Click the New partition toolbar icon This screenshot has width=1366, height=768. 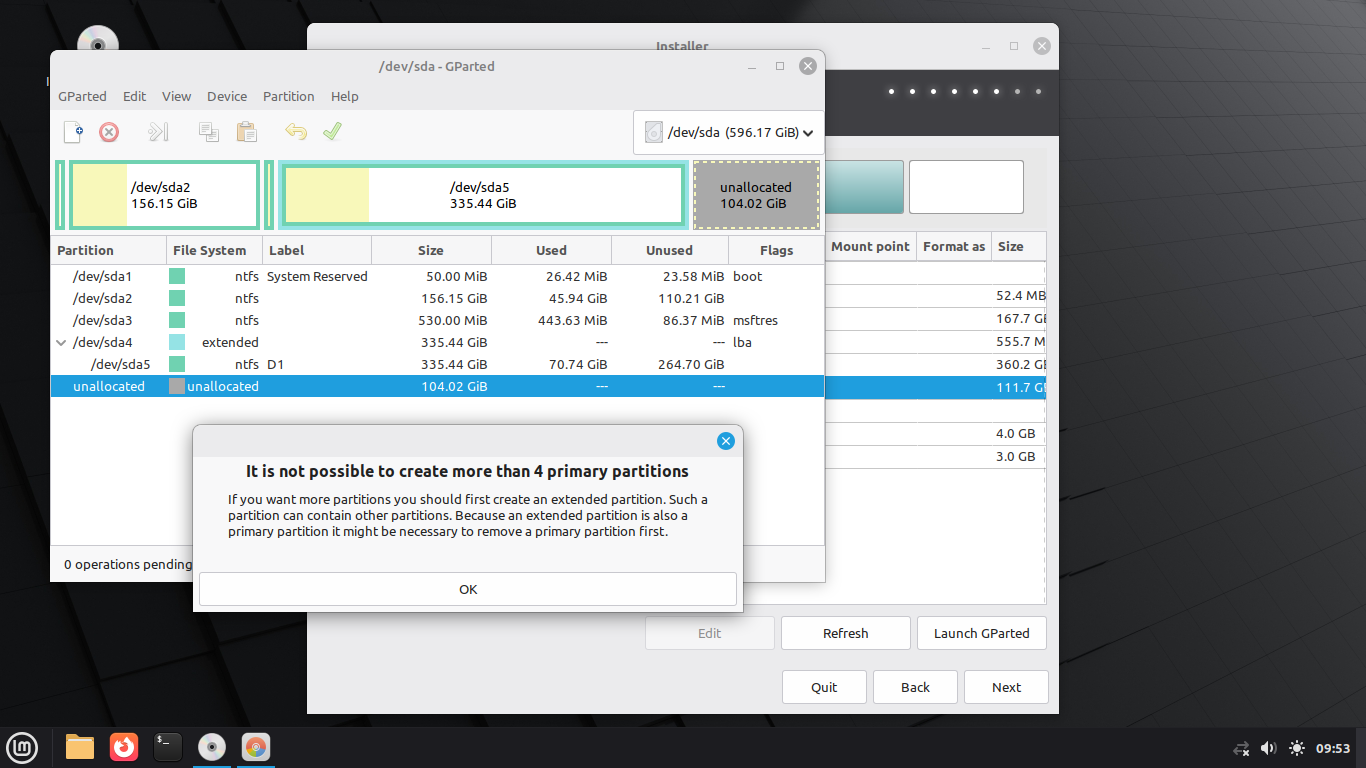click(x=73, y=132)
